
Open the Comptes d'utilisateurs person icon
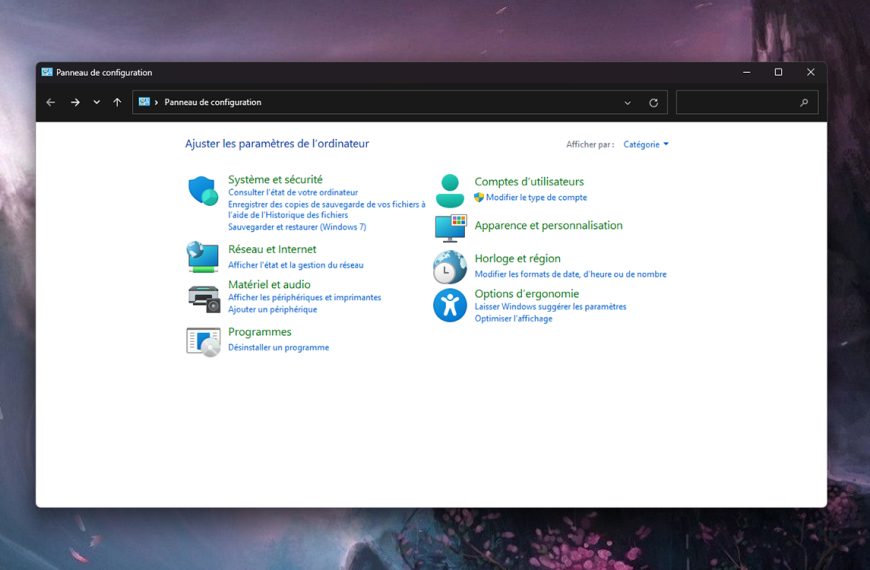point(450,190)
